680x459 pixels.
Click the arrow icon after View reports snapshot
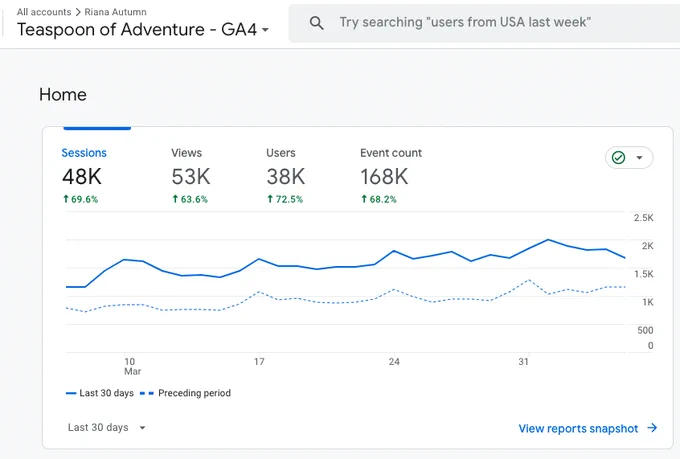pyautogui.click(x=652, y=428)
